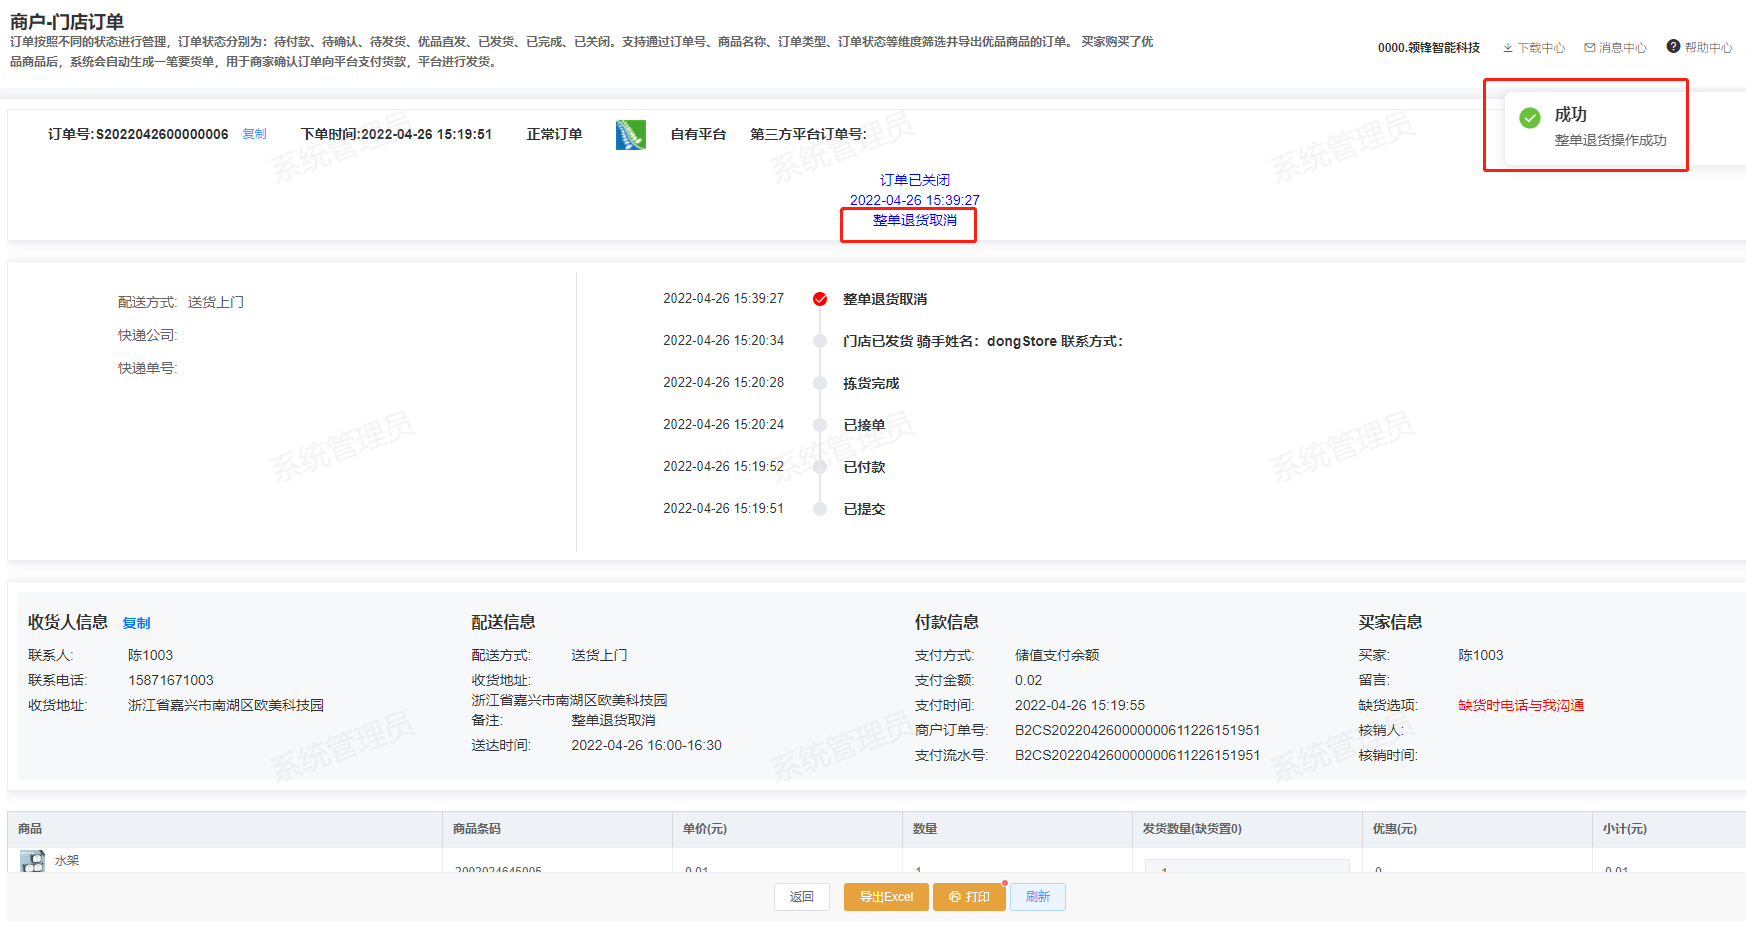Click the timeline dot for 已接单
1746x928 pixels.
pos(820,425)
